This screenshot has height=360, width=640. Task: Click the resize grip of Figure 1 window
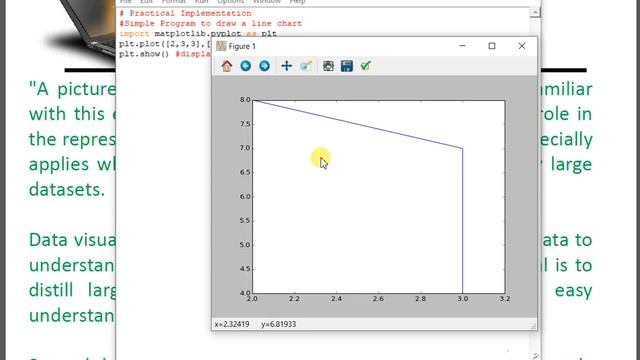(533, 326)
